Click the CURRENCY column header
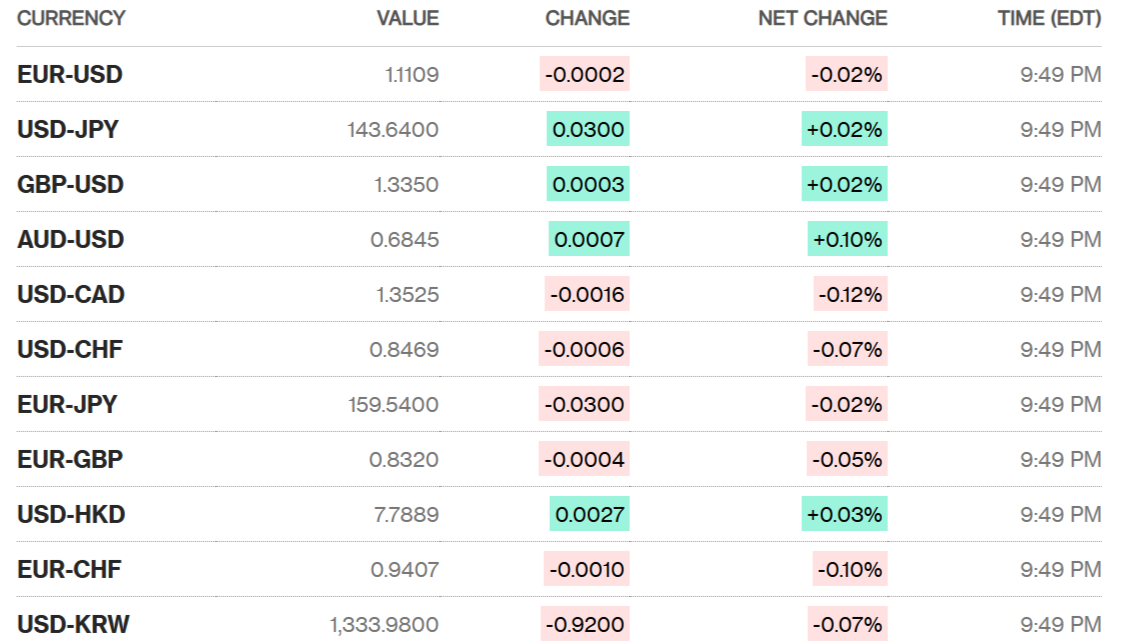1123x644 pixels. click(71, 18)
